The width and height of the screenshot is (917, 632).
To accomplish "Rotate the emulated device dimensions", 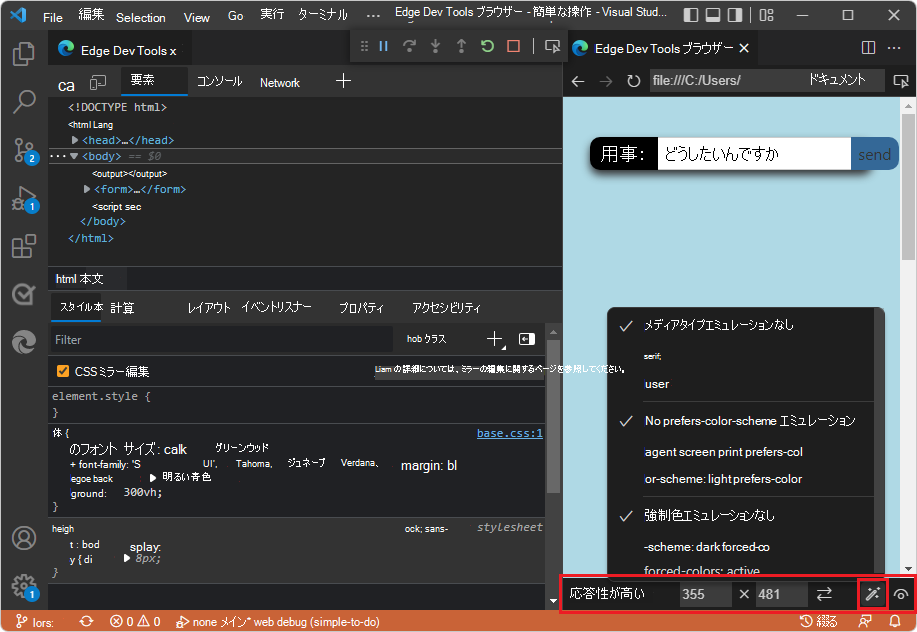I will [x=824, y=594].
